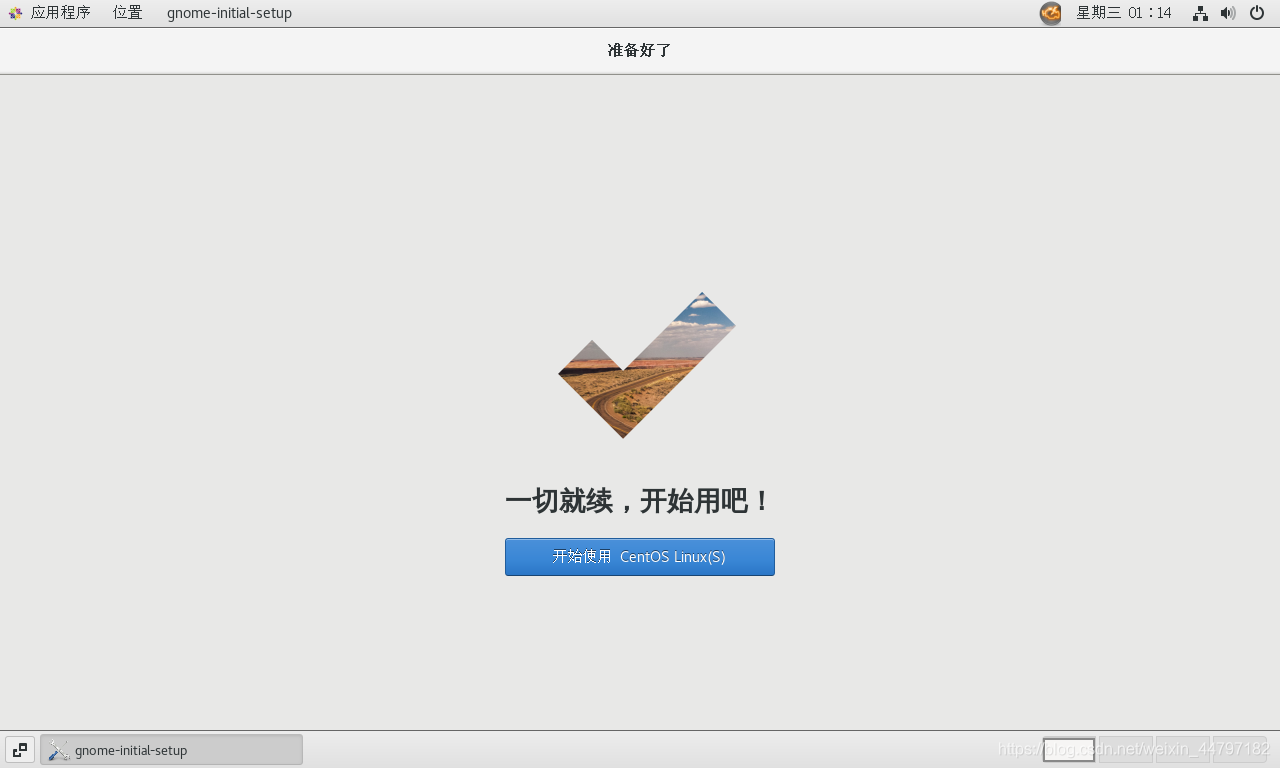
Task: Click the Start using CentOS Linux button
Action: (x=640, y=557)
